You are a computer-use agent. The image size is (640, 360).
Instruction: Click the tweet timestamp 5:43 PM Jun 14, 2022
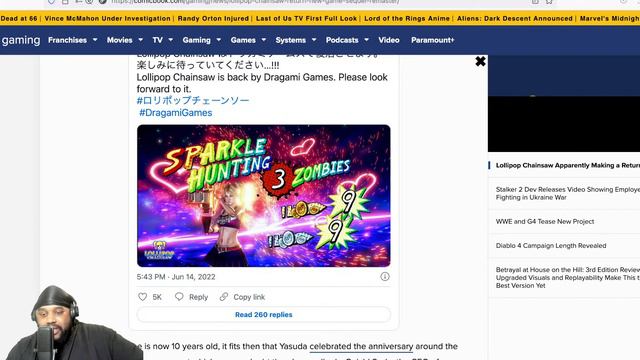(x=176, y=277)
